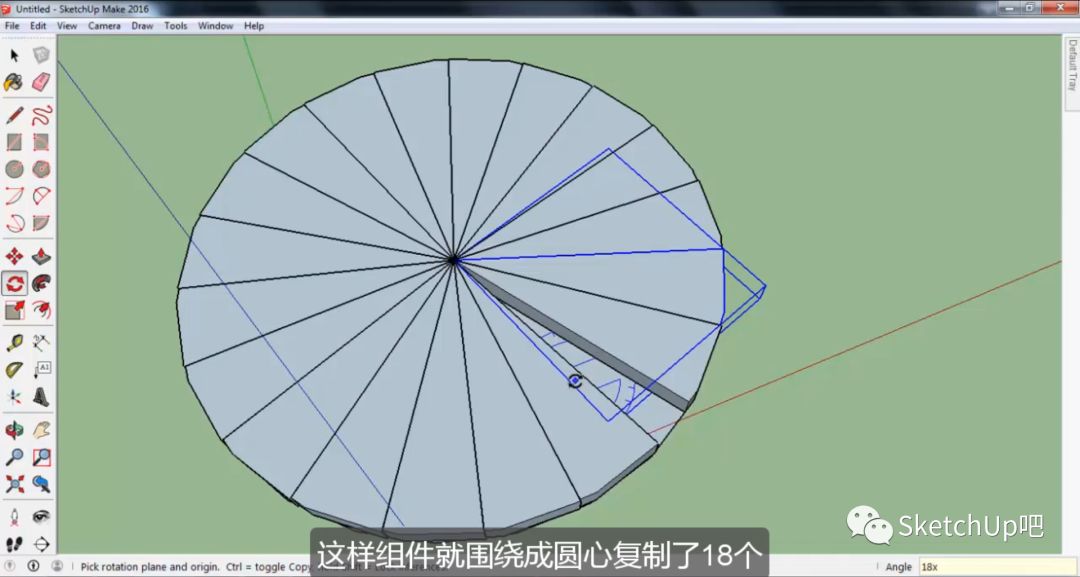Open the Draw menu
The height and width of the screenshot is (577, 1080).
pyautogui.click(x=142, y=25)
